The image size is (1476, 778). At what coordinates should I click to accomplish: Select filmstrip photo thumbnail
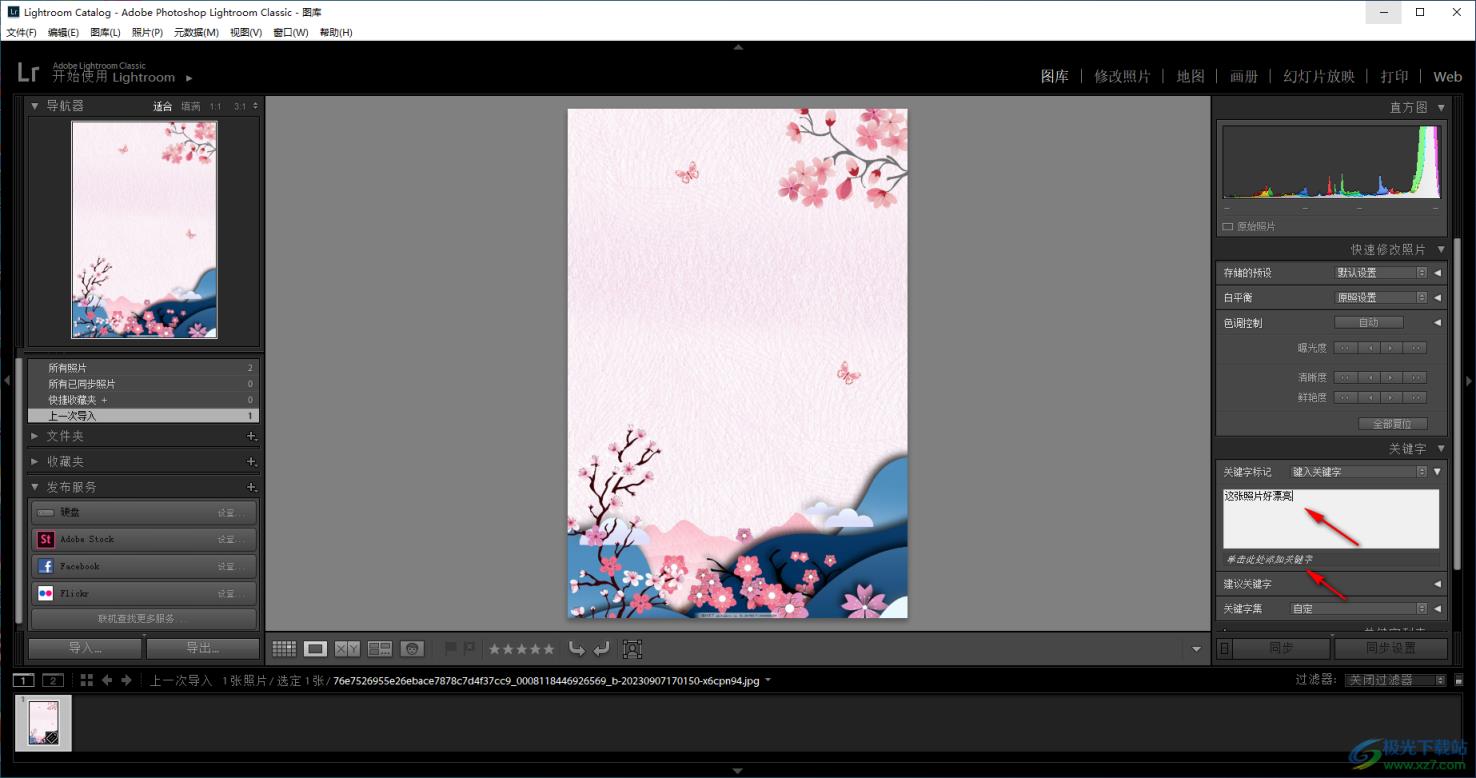(43, 722)
